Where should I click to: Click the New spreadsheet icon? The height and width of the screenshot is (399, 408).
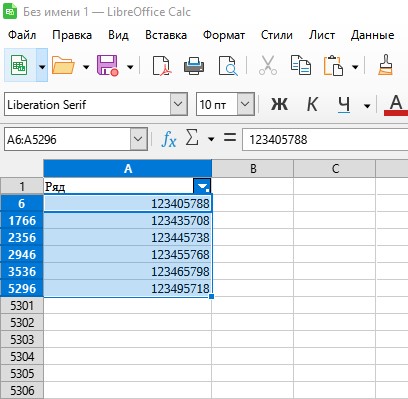point(19,65)
